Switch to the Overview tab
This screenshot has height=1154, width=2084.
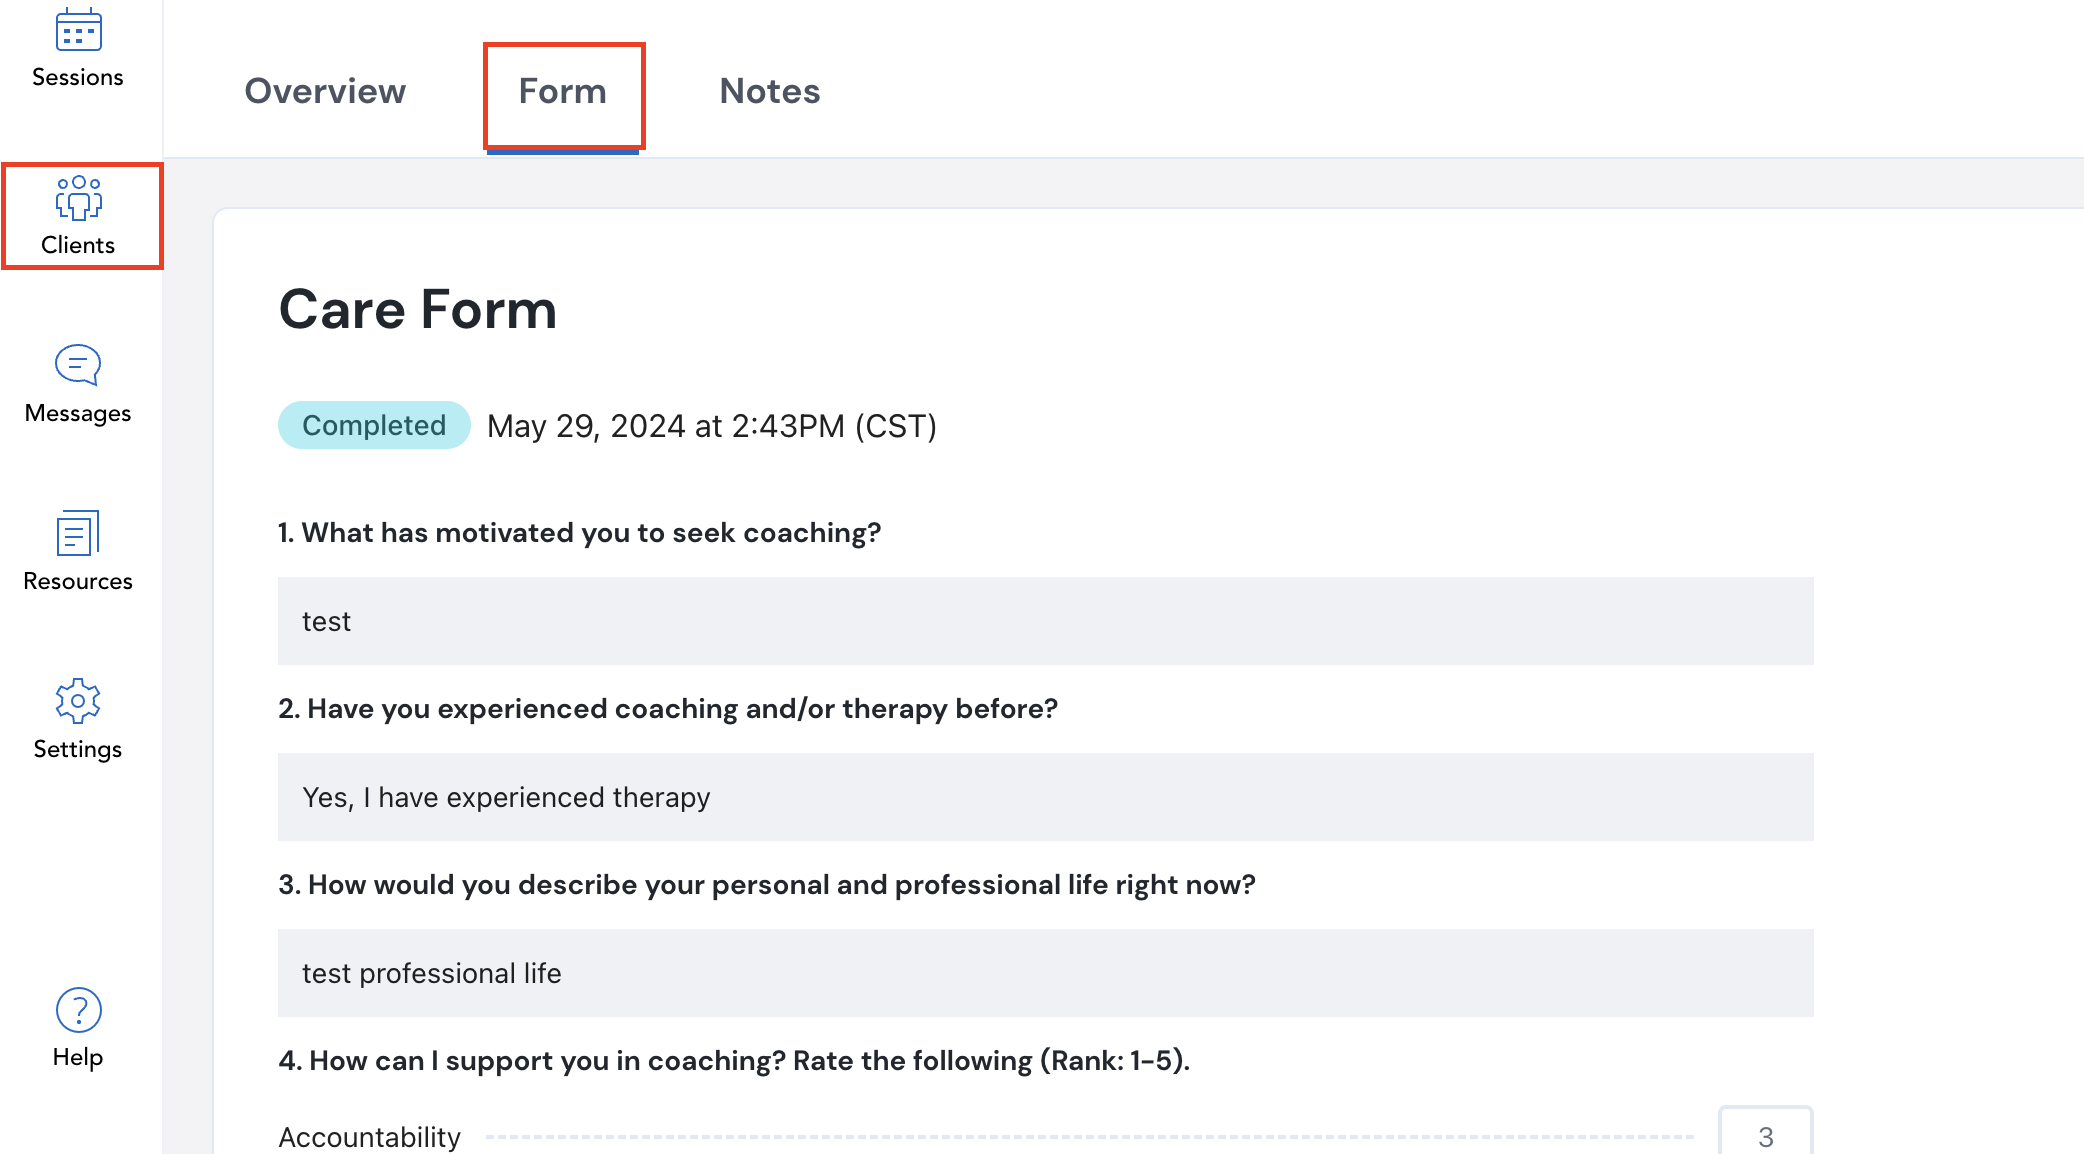coord(325,91)
